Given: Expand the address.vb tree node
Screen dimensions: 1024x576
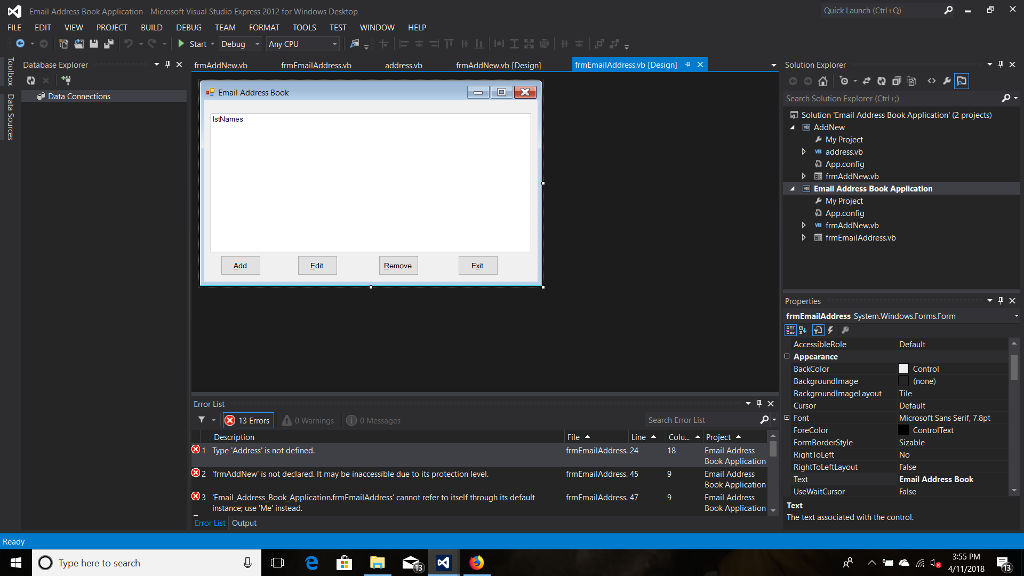Looking at the screenshot, I should click(x=804, y=152).
